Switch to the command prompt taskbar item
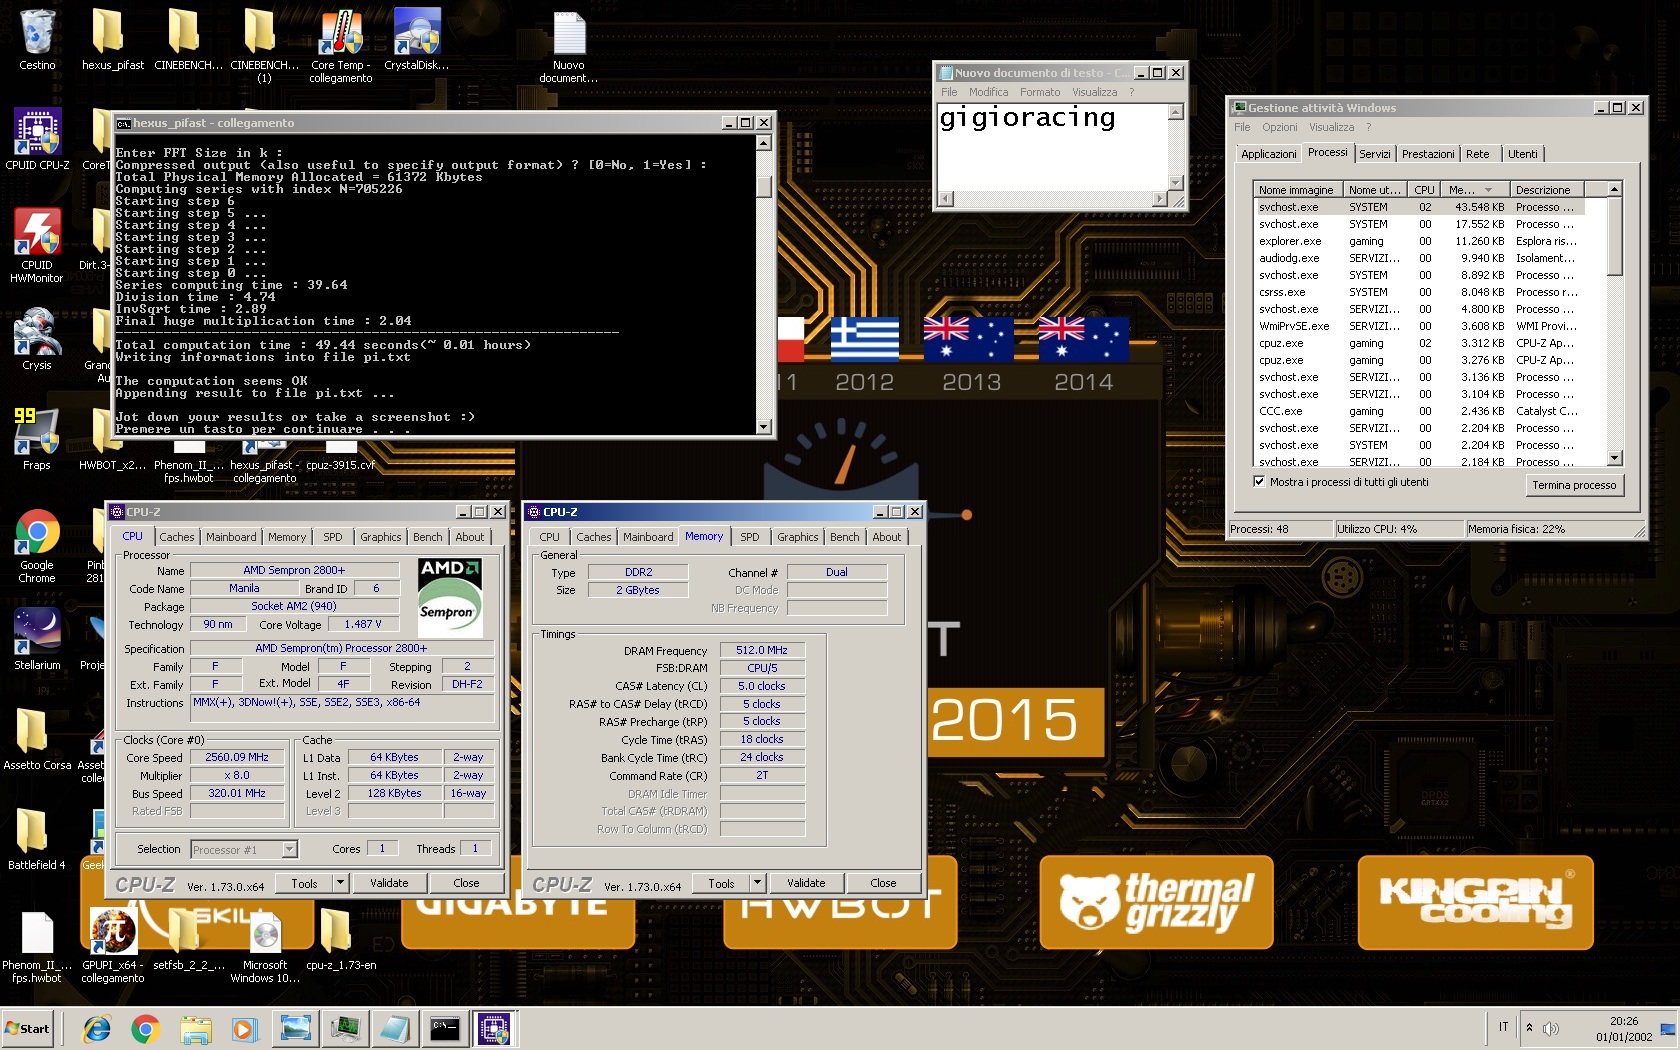 [x=445, y=1028]
